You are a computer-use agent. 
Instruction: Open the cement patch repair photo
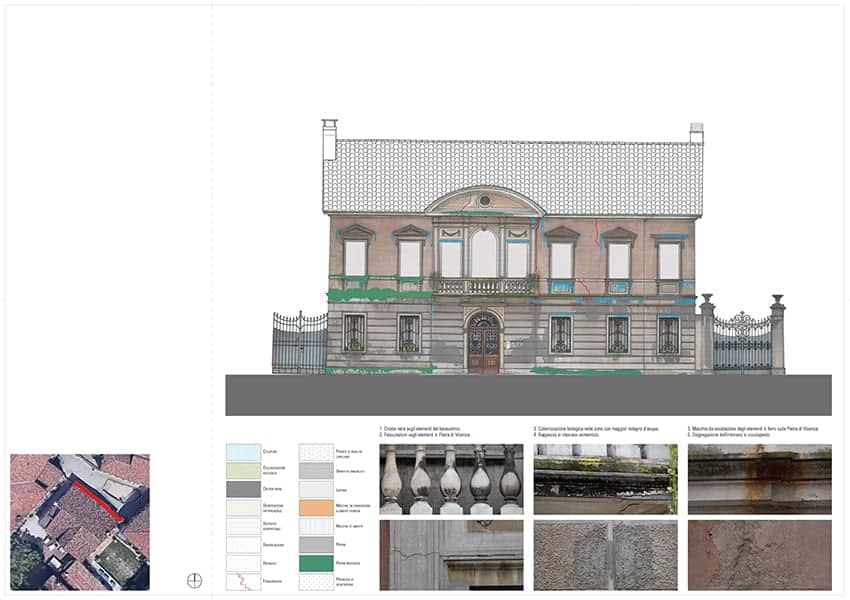605,554
